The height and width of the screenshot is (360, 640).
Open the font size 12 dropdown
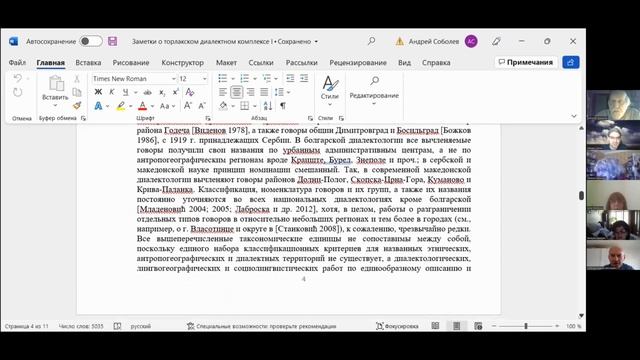point(204,79)
